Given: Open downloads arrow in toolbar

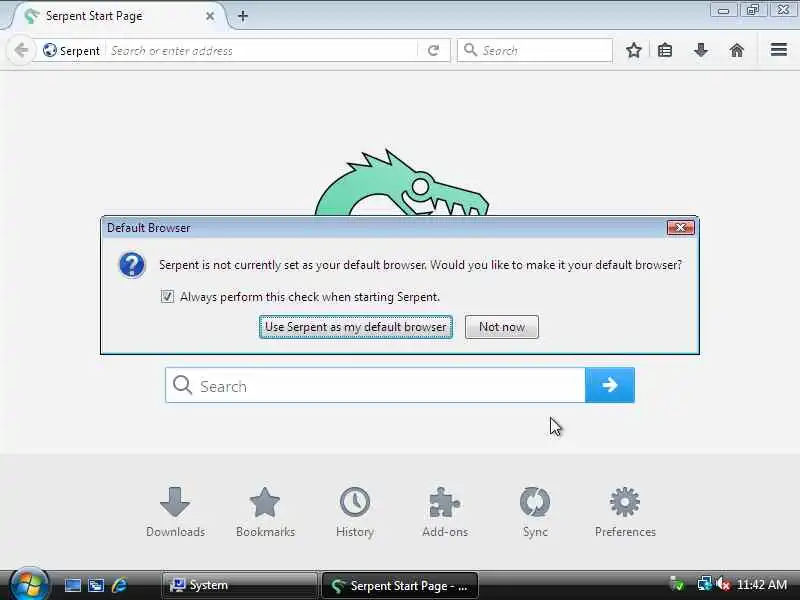Looking at the screenshot, I should click(701, 50).
